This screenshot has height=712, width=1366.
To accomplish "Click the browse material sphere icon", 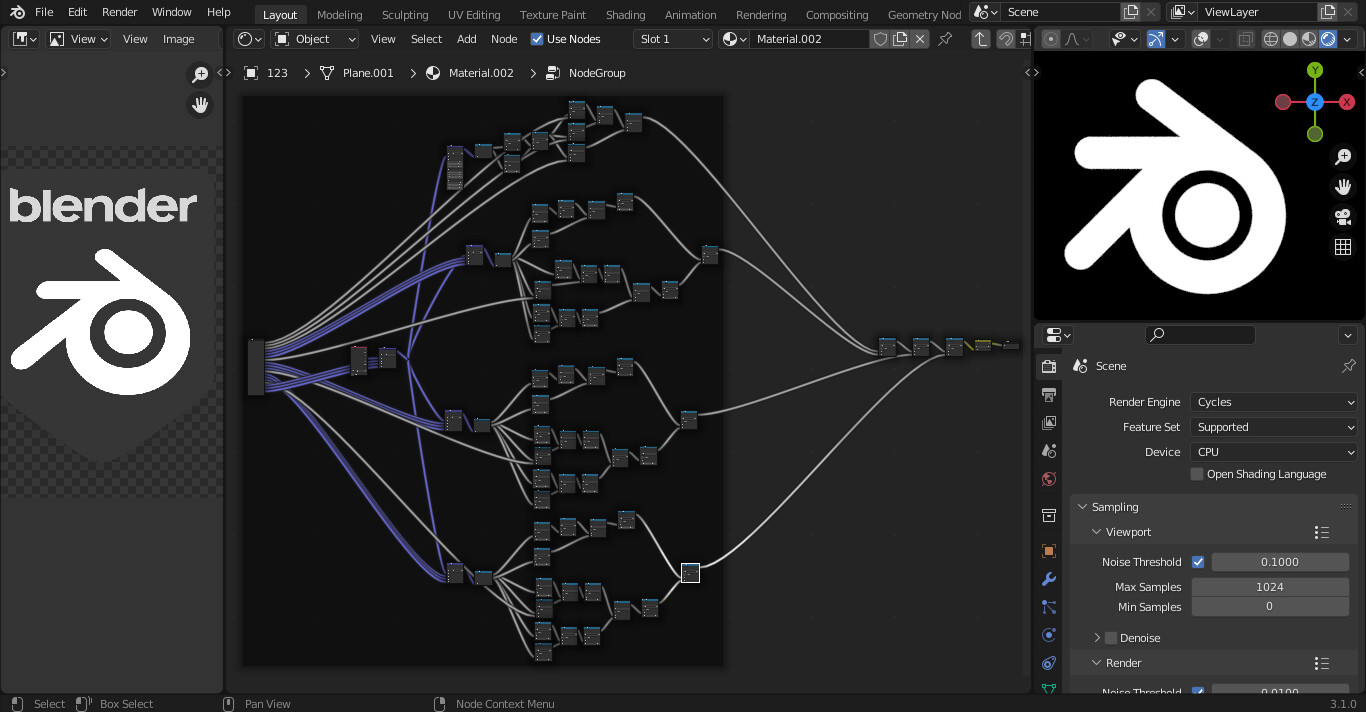I will click(x=735, y=39).
